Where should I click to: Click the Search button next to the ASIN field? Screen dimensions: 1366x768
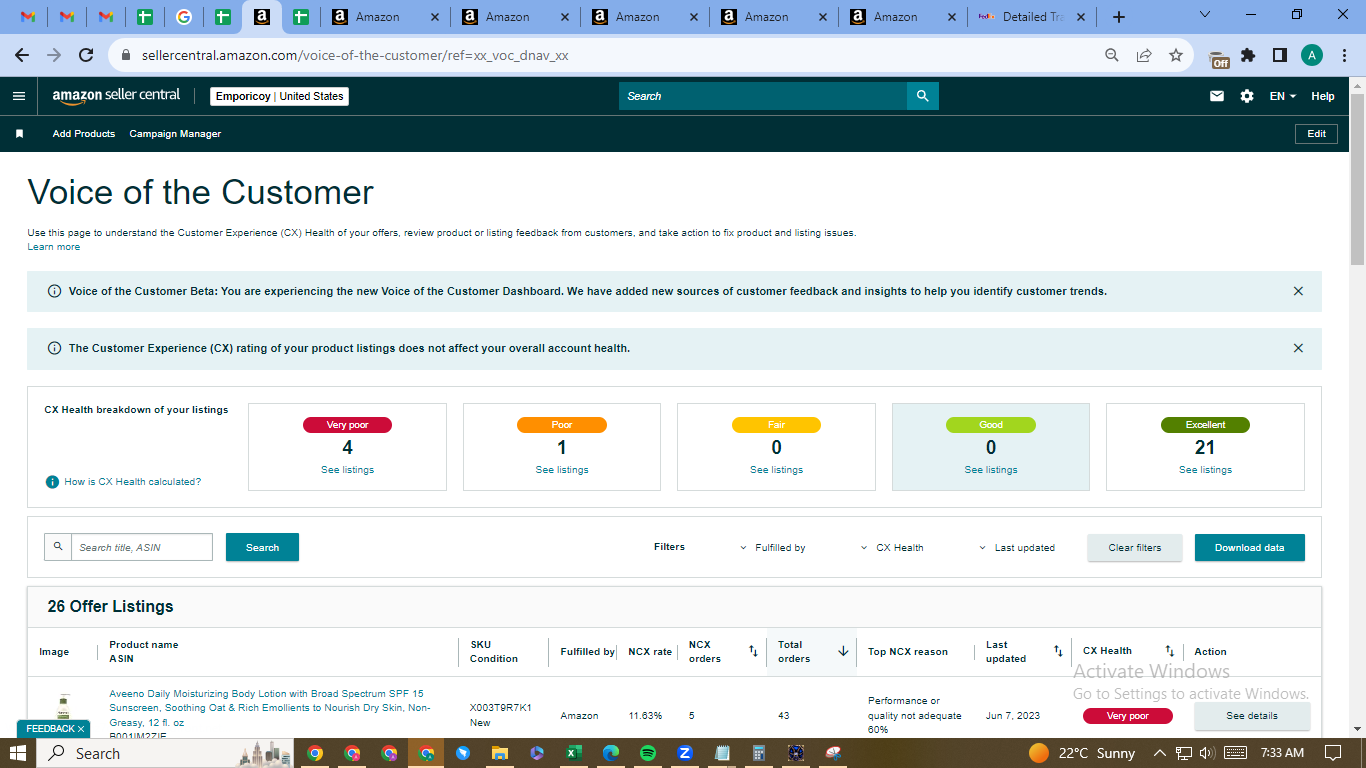262,547
